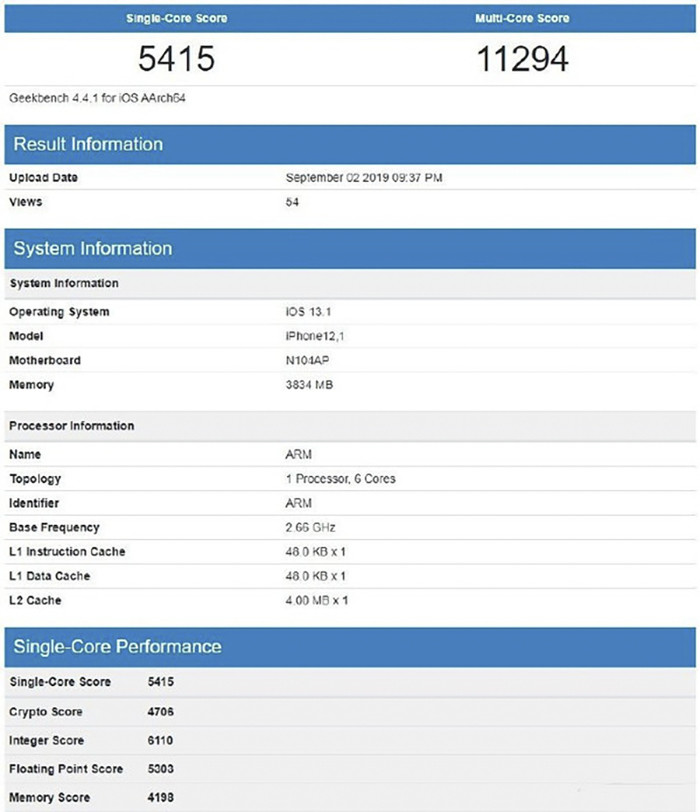The width and height of the screenshot is (700, 812).
Task: Click the Views count 54
Action: pos(292,202)
